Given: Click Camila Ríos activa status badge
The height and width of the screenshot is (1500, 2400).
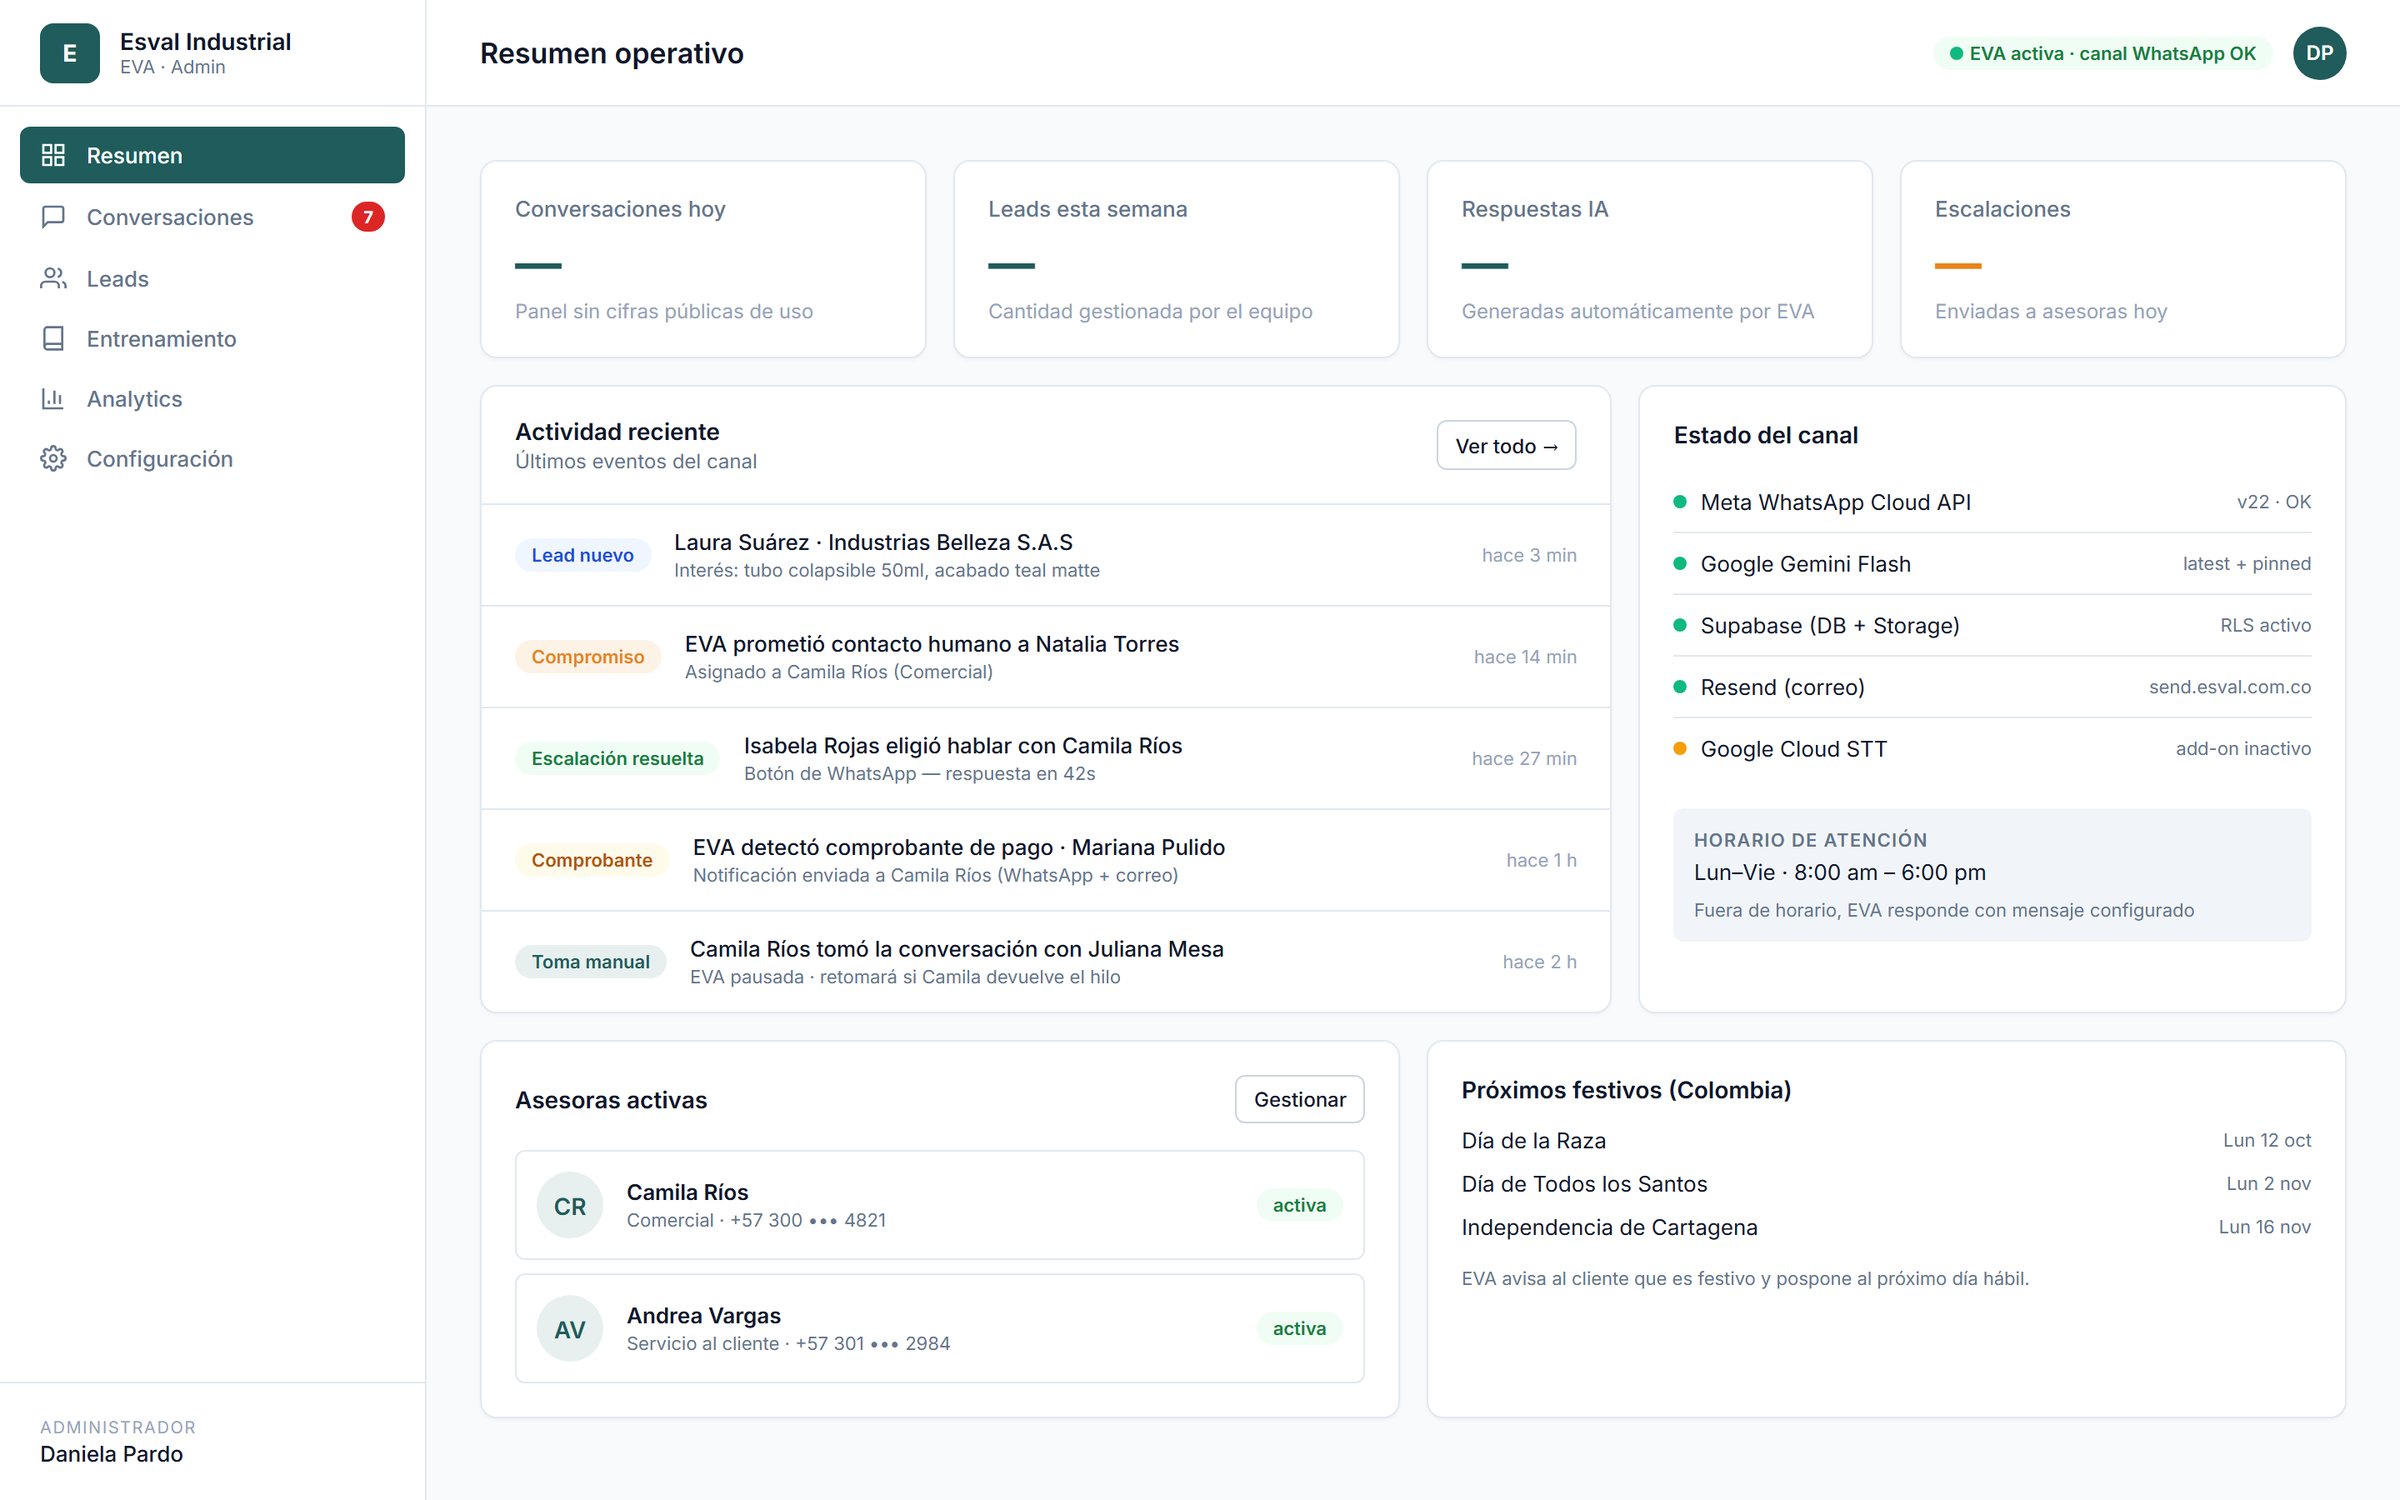Looking at the screenshot, I should point(1299,1206).
